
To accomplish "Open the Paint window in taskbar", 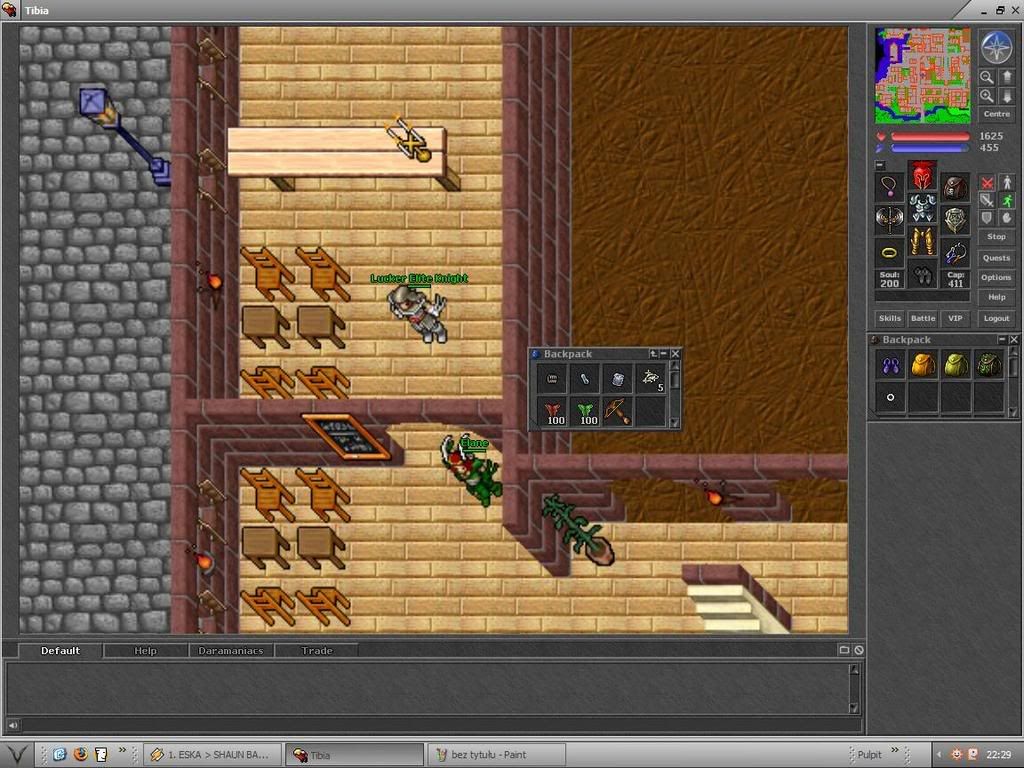I will (496, 754).
